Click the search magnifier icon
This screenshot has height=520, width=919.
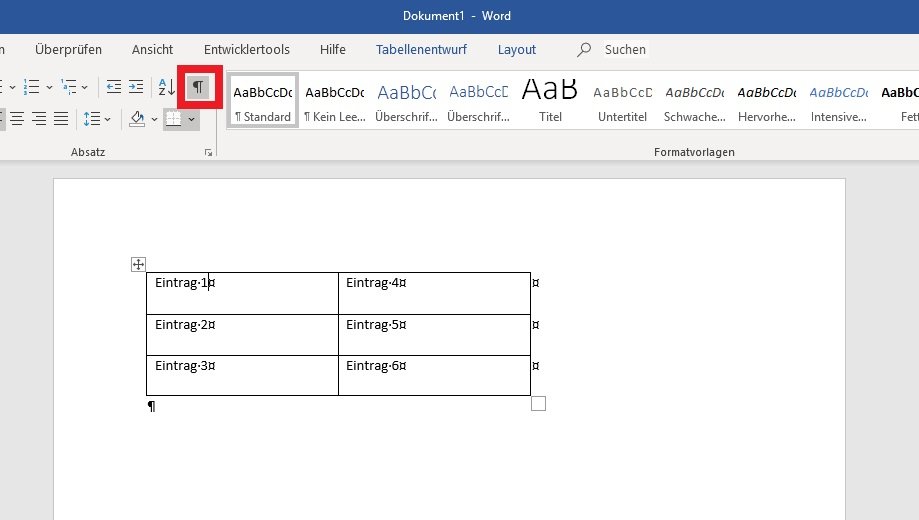click(x=584, y=50)
